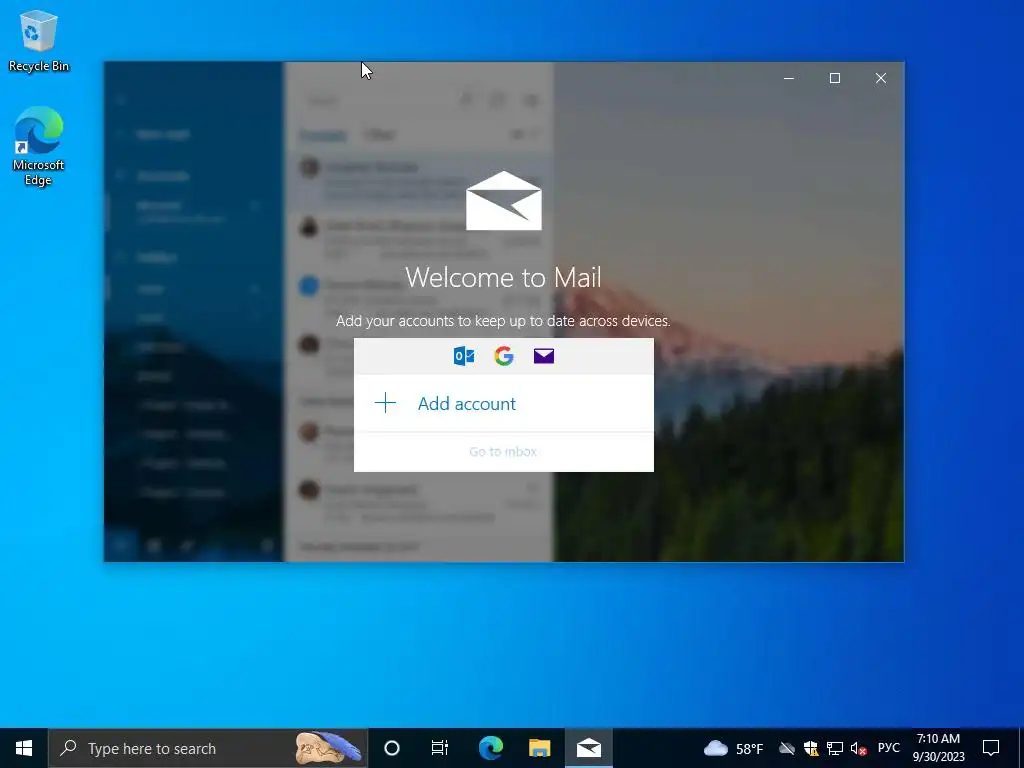Screen dimensions: 1024x768
Task: Click the search highlight illustration in the search box
Action: 328,748
